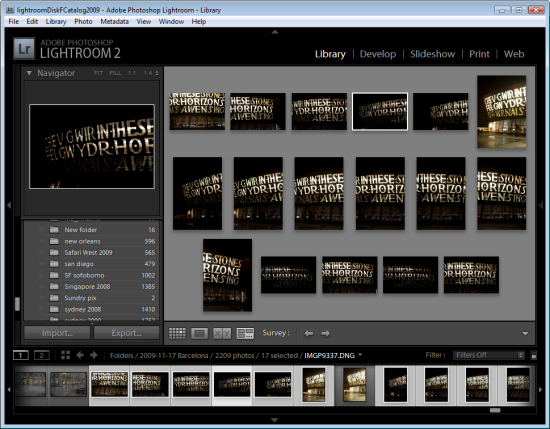Select the san diego folder
The height and width of the screenshot is (429, 550).
tap(91, 264)
